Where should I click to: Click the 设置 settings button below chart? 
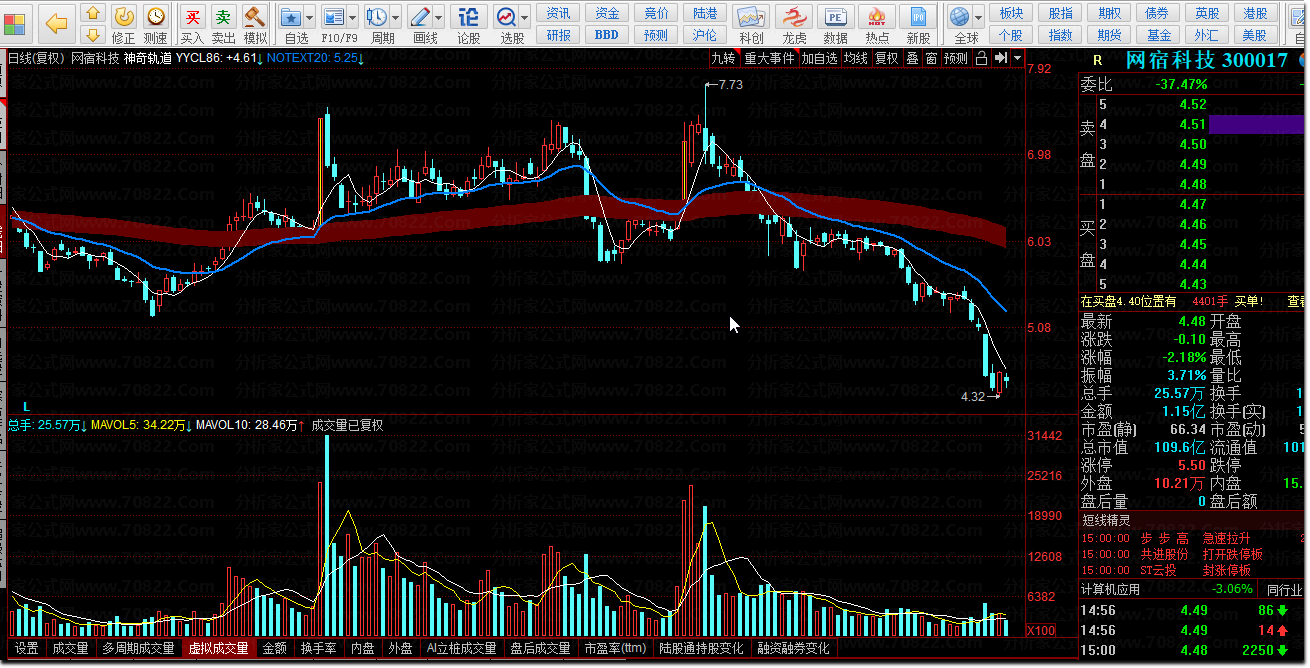(26, 648)
